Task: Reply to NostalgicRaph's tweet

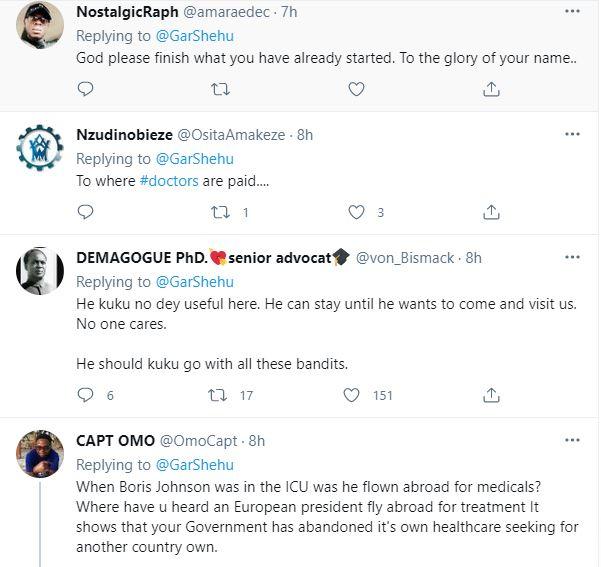Action: pyautogui.click(x=86, y=89)
